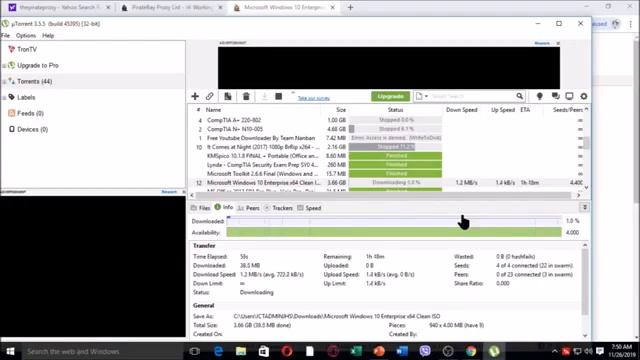Switch to the Trackers tab
640x360 pixels.
coord(278,208)
